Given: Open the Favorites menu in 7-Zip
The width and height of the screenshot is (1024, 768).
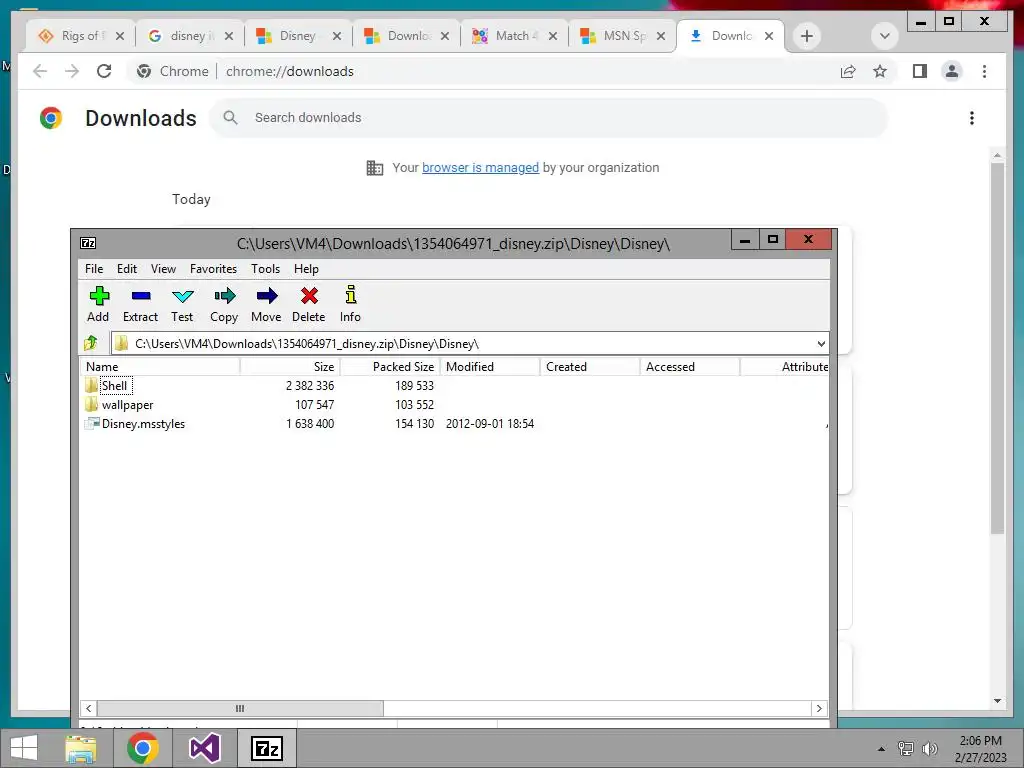Looking at the screenshot, I should tap(214, 269).
